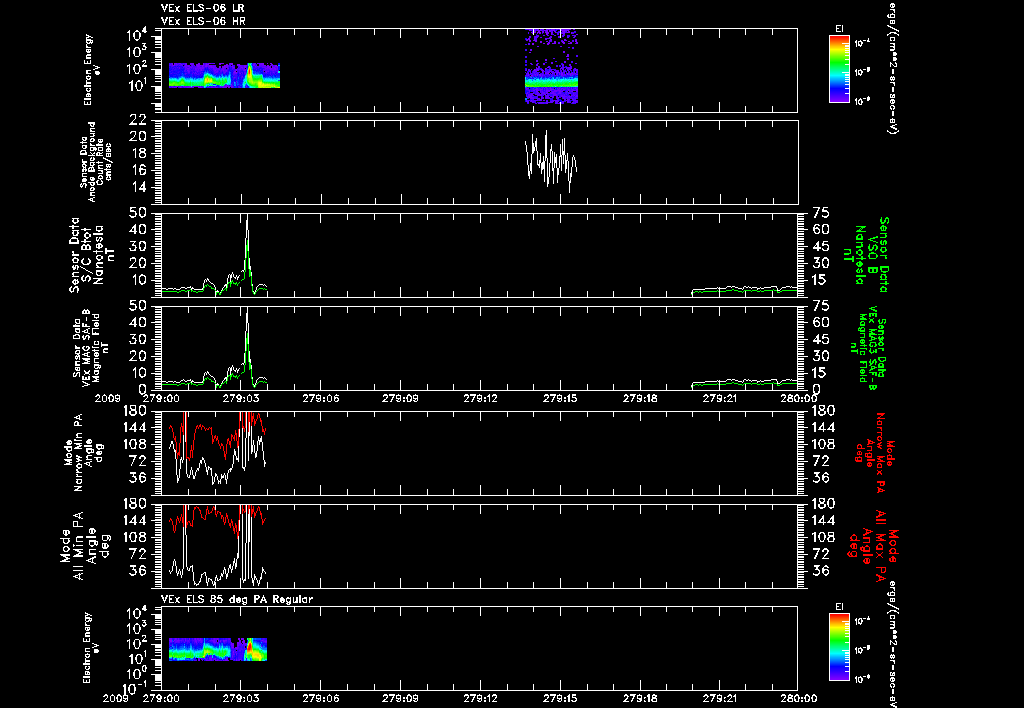Click the red Narrow Max PA trace line
1024x708 pixels.
pos(206,428)
